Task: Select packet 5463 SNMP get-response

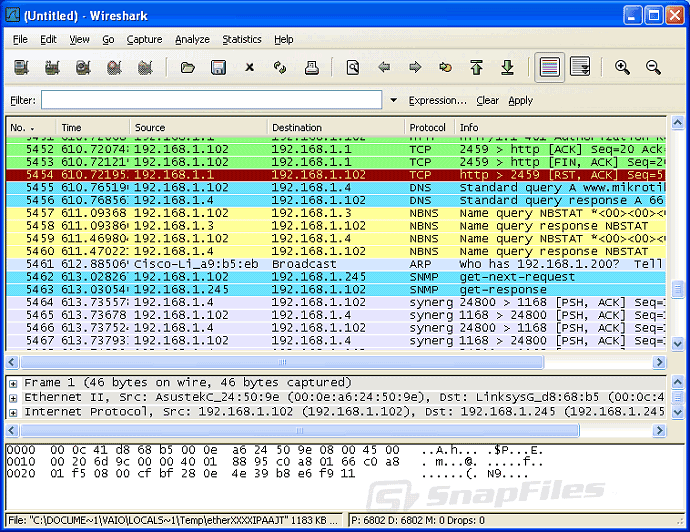Action: (x=336, y=290)
